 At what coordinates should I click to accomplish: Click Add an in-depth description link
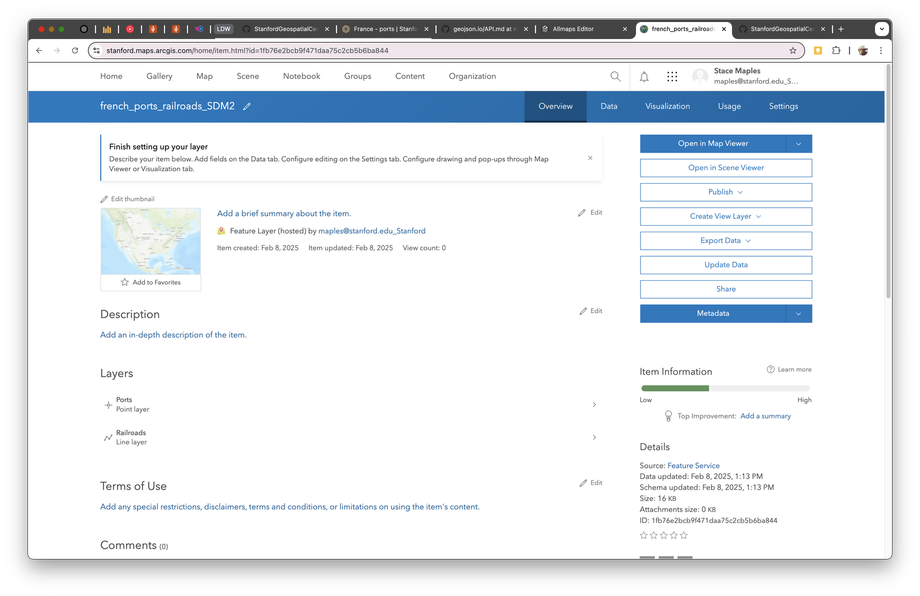[173, 335]
